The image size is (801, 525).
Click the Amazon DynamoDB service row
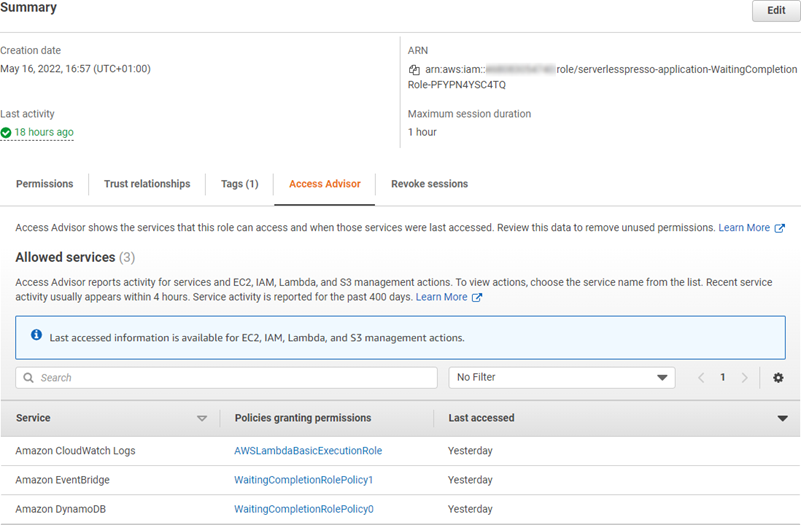[x=400, y=509]
